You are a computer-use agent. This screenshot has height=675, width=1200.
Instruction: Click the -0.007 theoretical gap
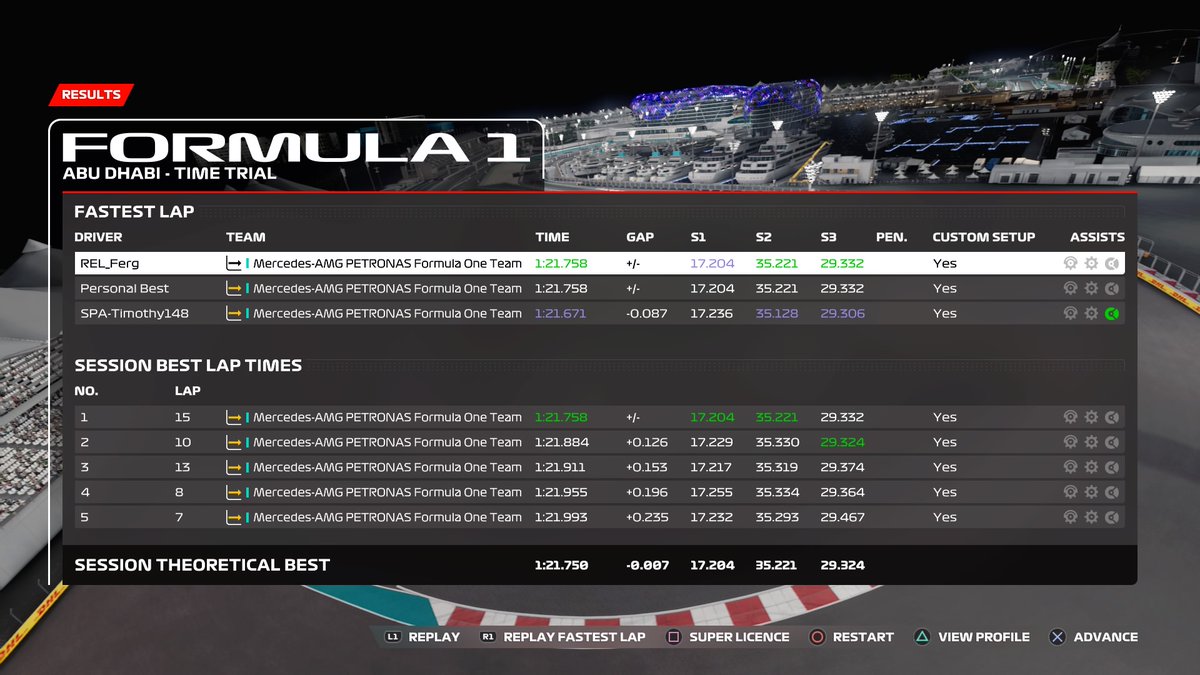click(647, 565)
